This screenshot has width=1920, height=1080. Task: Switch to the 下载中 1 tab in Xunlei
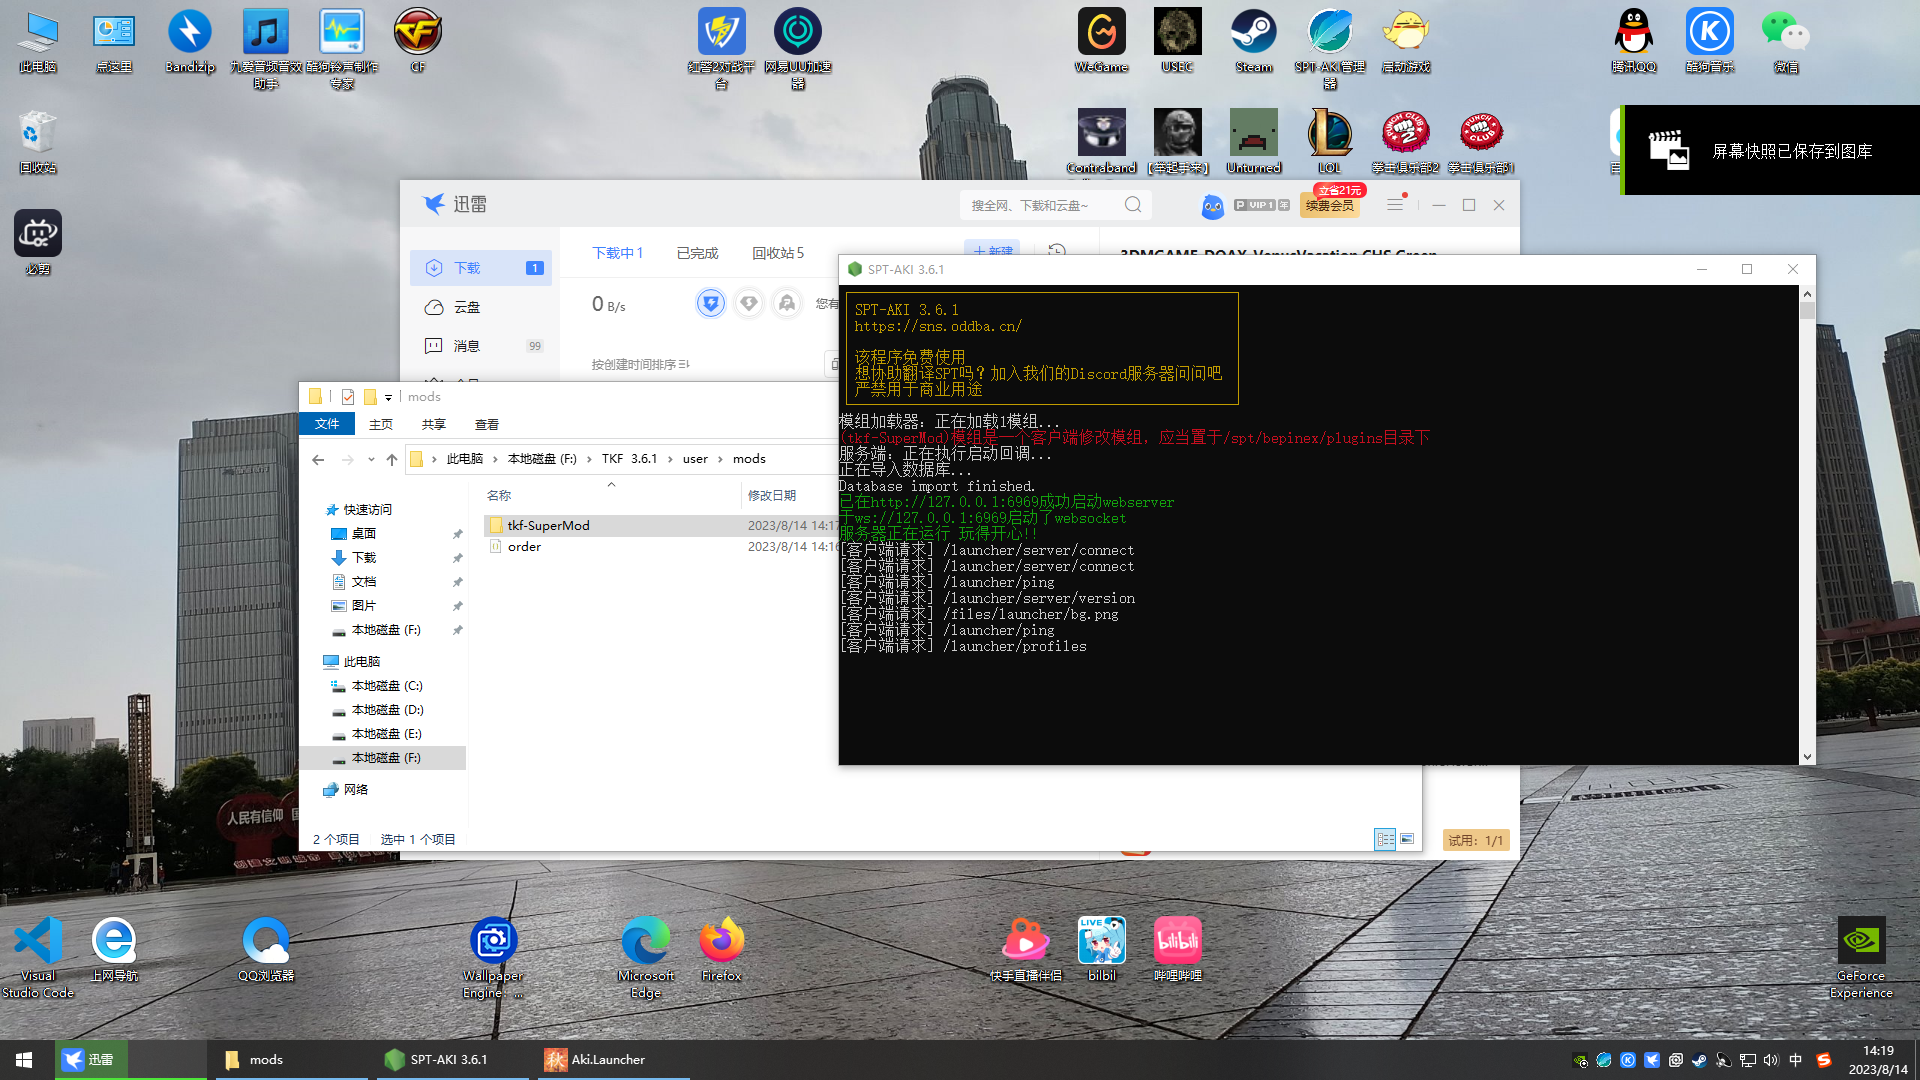tap(618, 253)
